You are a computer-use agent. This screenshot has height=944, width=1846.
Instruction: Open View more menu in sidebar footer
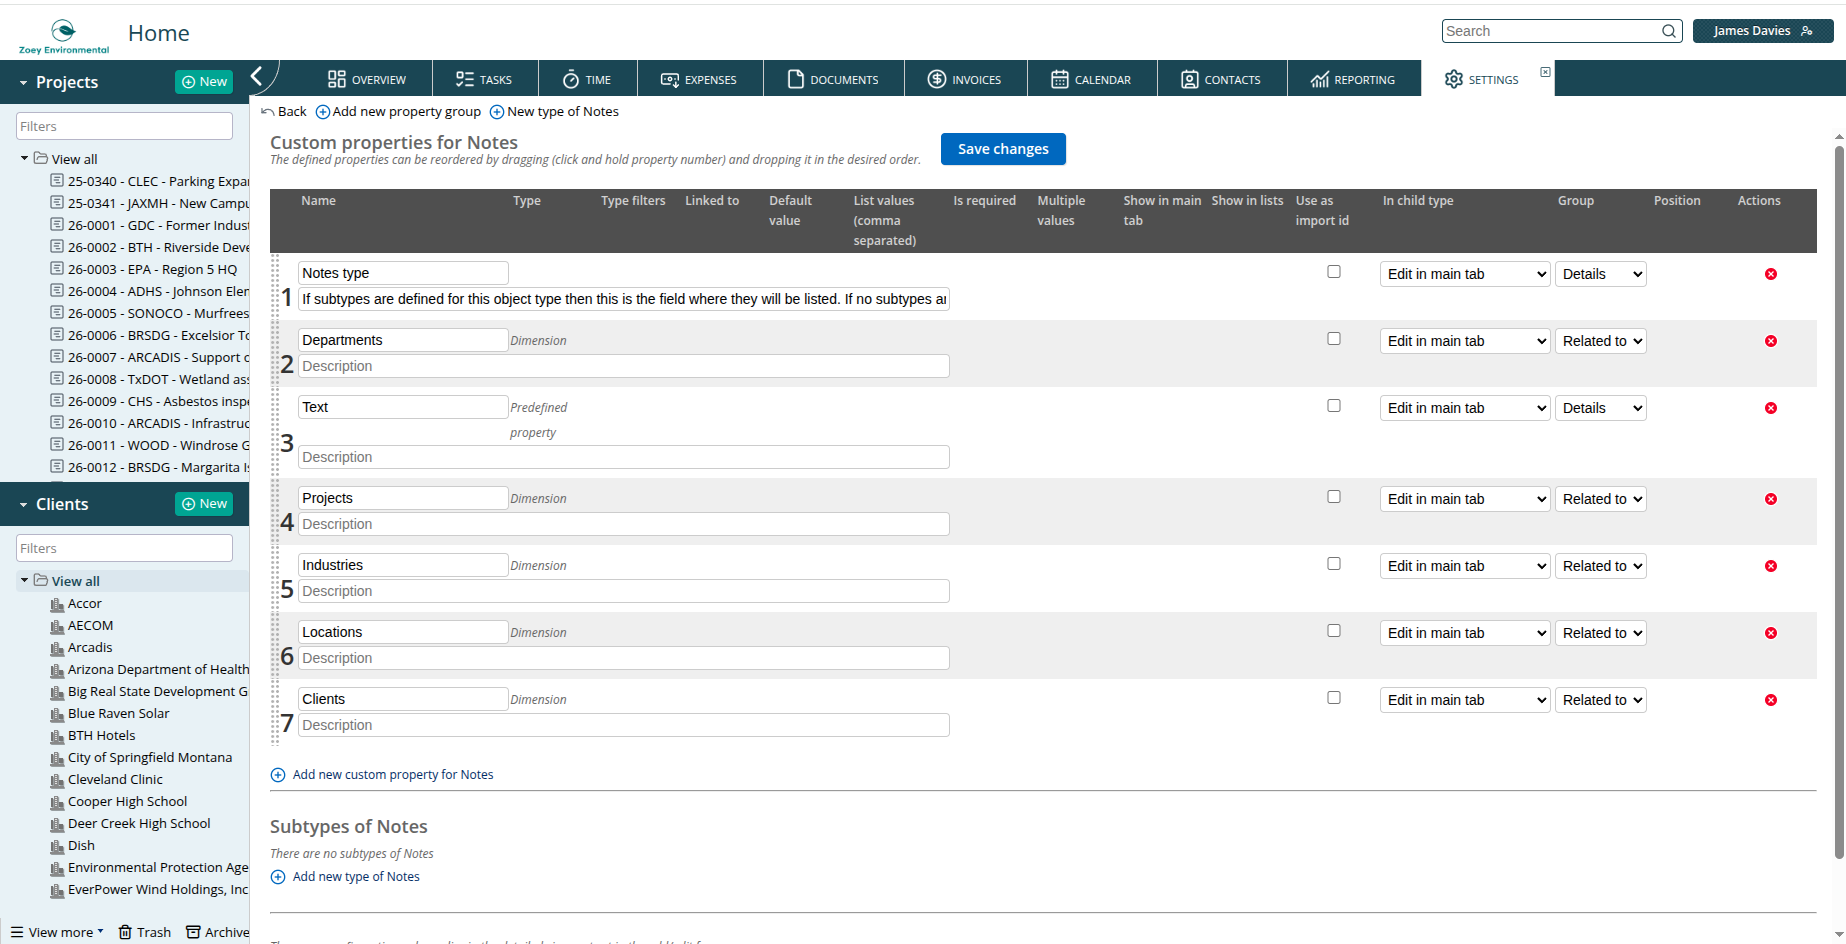pos(57,932)
